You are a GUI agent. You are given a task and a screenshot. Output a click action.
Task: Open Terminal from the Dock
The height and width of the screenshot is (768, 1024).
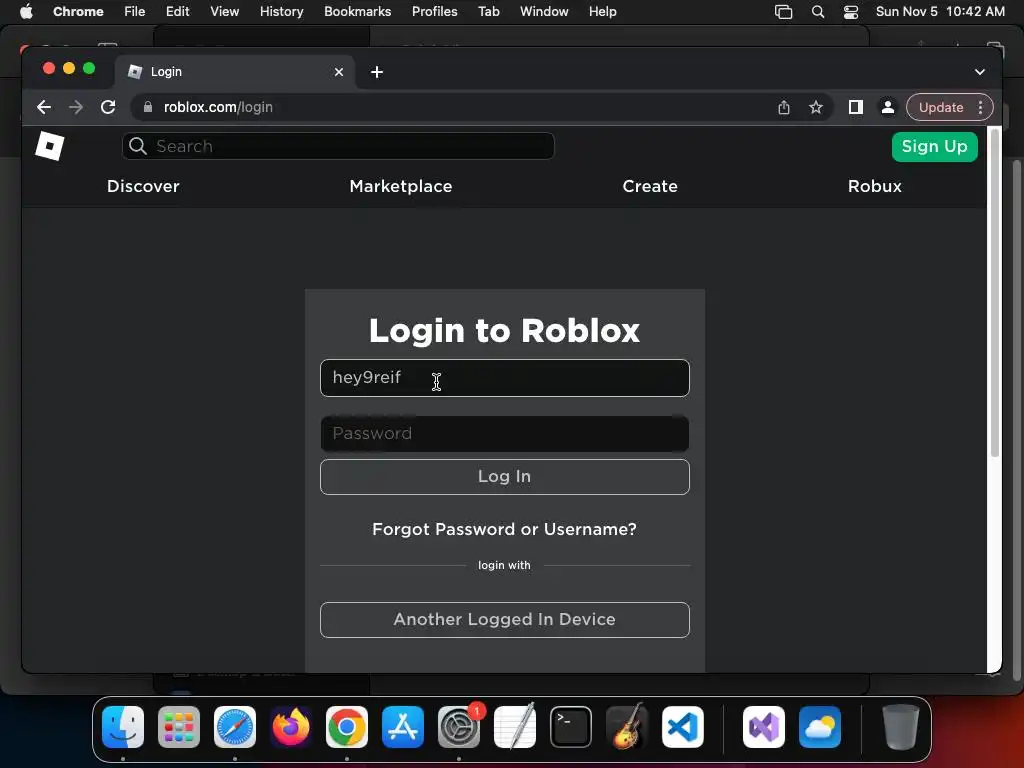(x=571, y=727)
